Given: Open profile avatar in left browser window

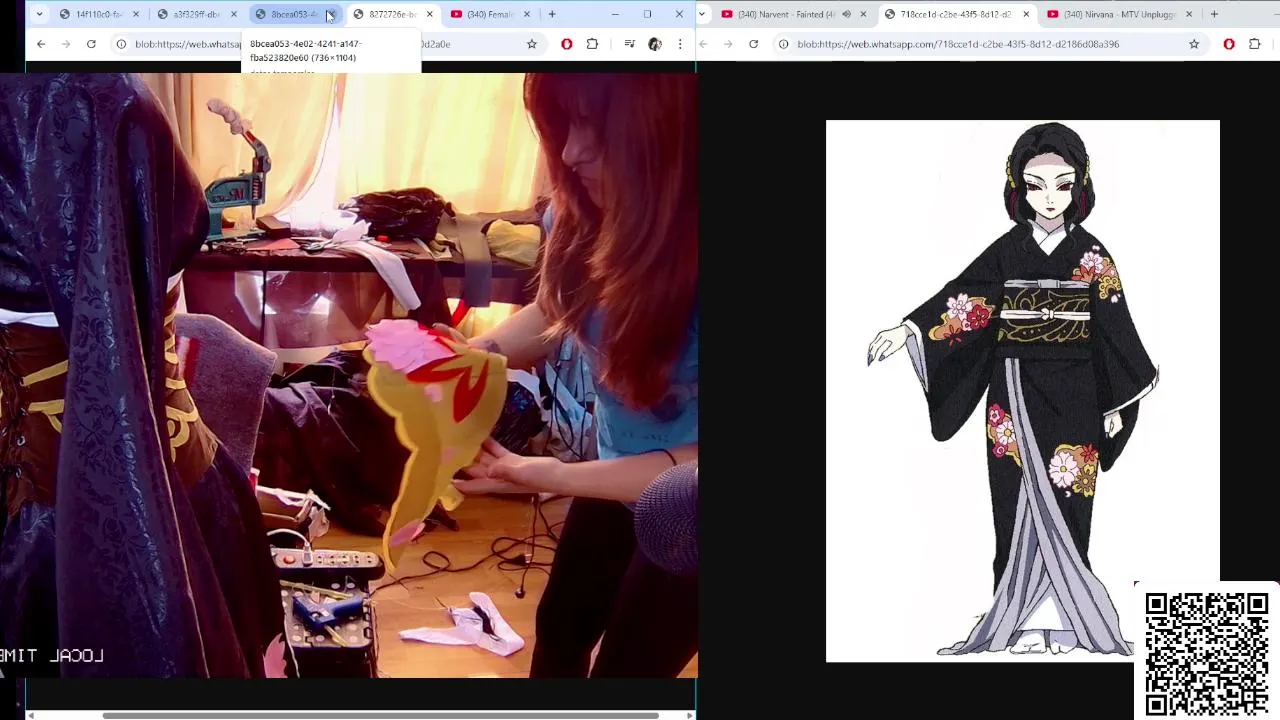Looking at the screenshot, I should [x=655, y=44].
